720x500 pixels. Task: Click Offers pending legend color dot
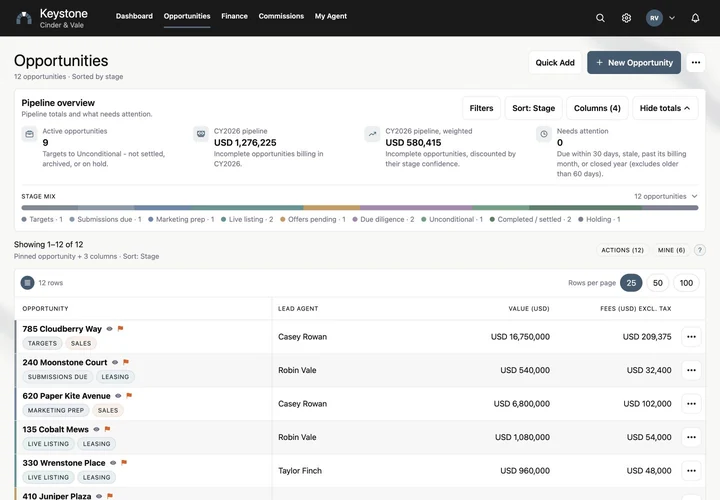tap(283, 219)
